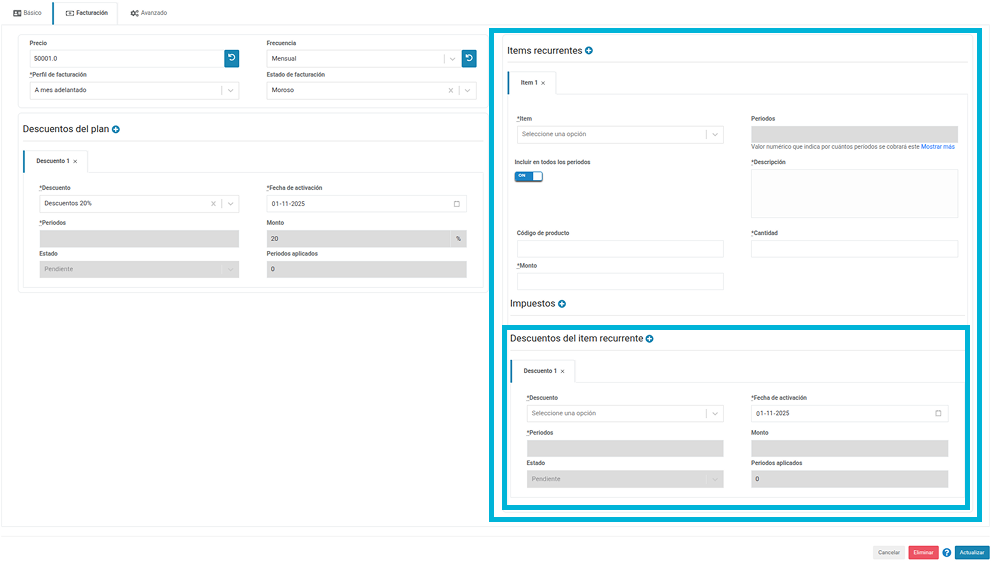
Task: Click the Descuentos del item recurrente heading
Action: pyautogui.click(x=577, y=339)
